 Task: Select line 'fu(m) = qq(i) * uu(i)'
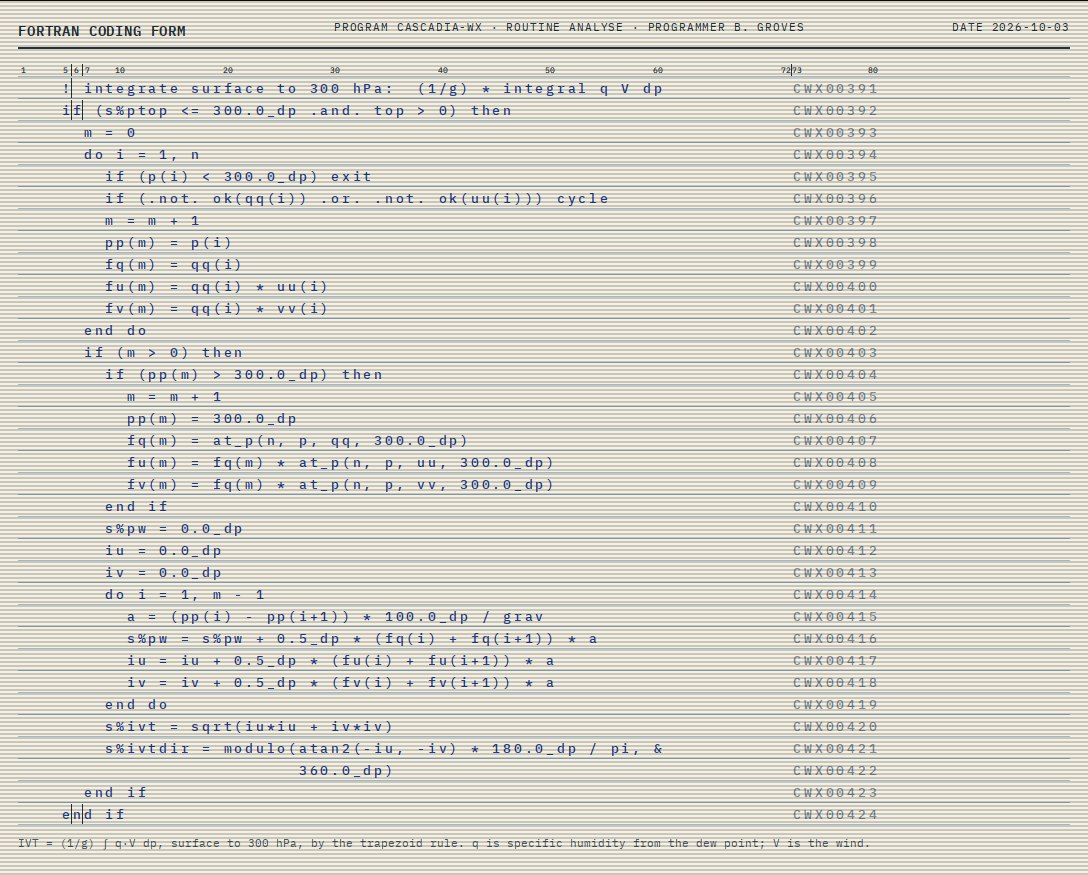216,287
